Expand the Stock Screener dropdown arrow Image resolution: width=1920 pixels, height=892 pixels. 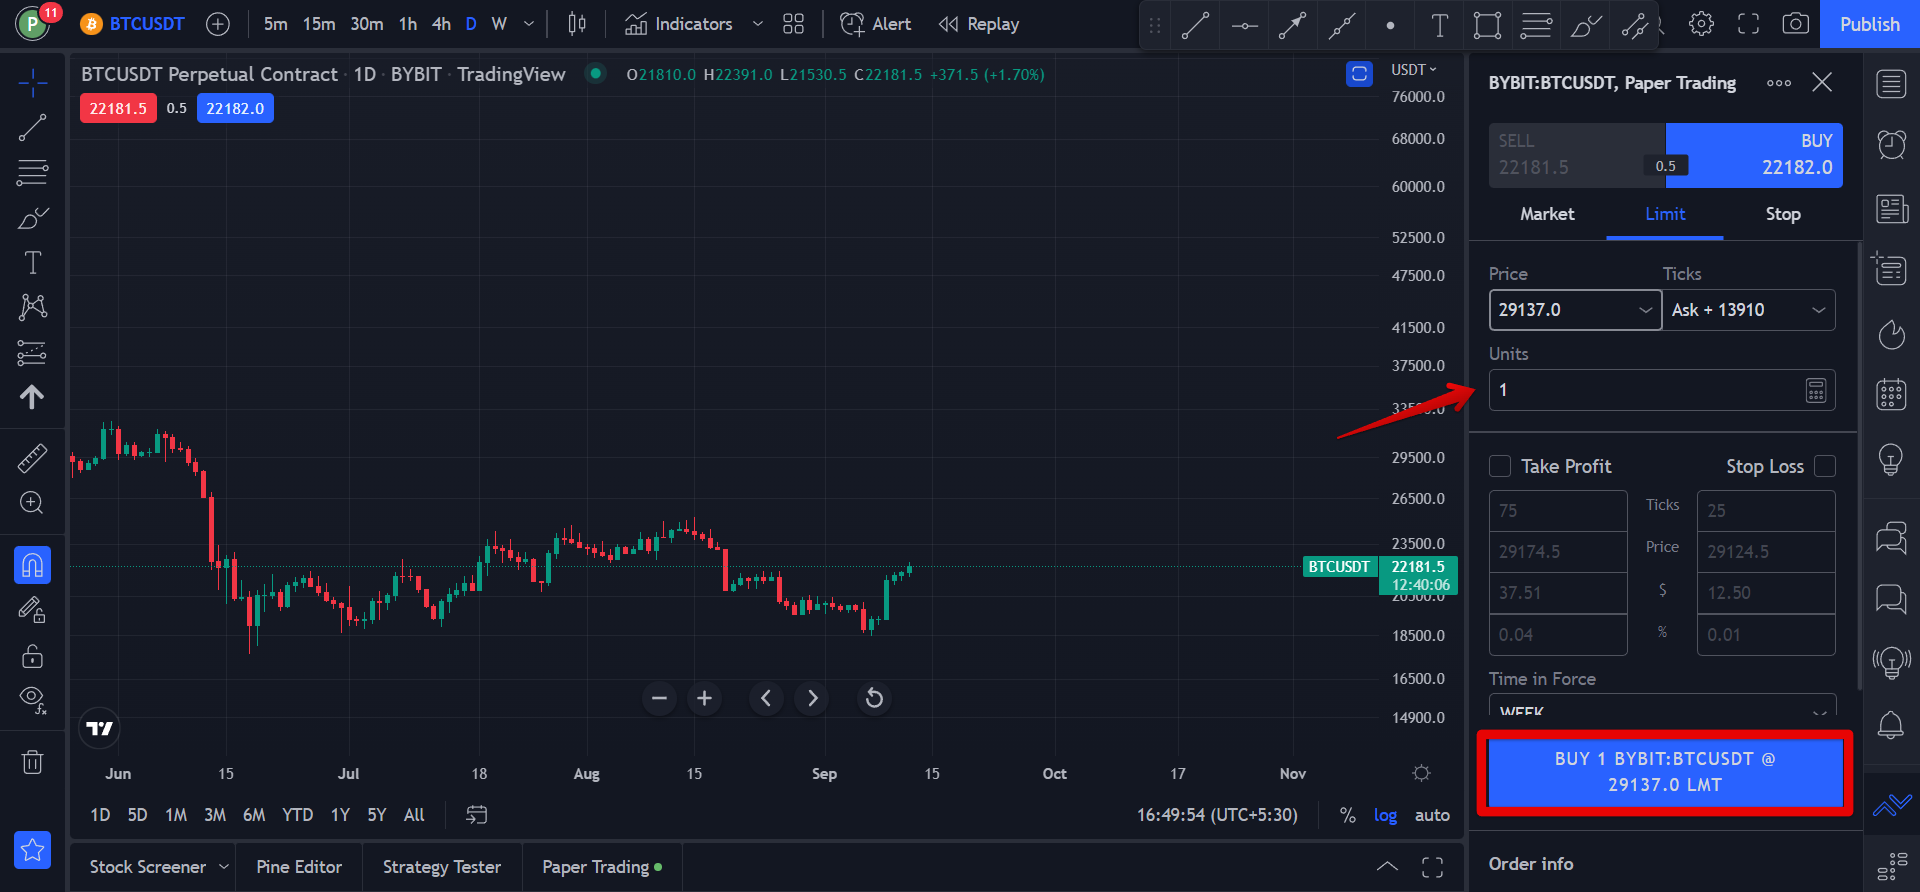(224, 866)
